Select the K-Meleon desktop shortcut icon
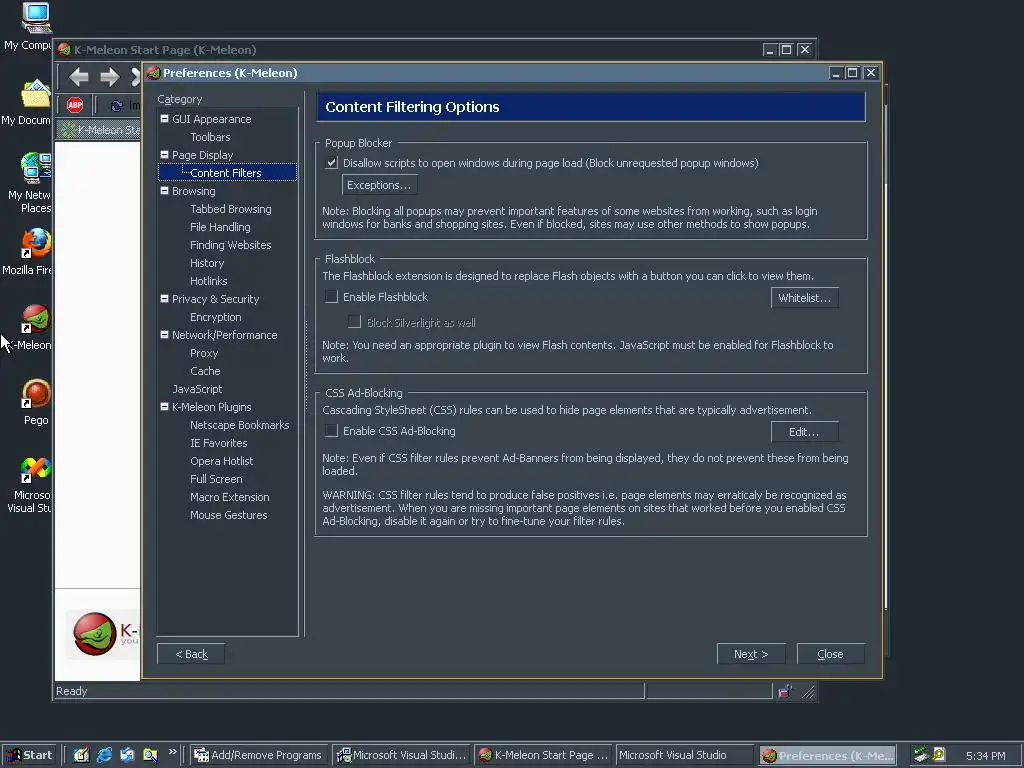The width and height of the screenshot is (1024, 768). coord(35,319)
